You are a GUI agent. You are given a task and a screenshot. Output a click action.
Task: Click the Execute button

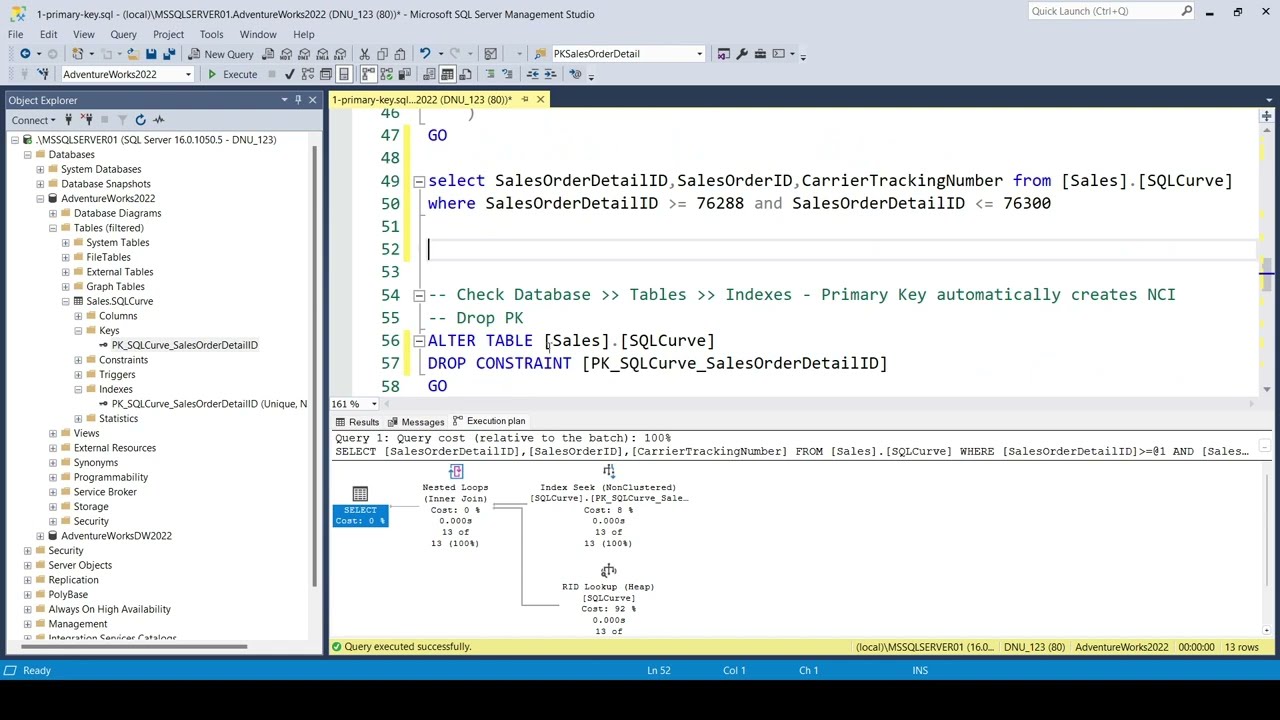tap(233, 74)
